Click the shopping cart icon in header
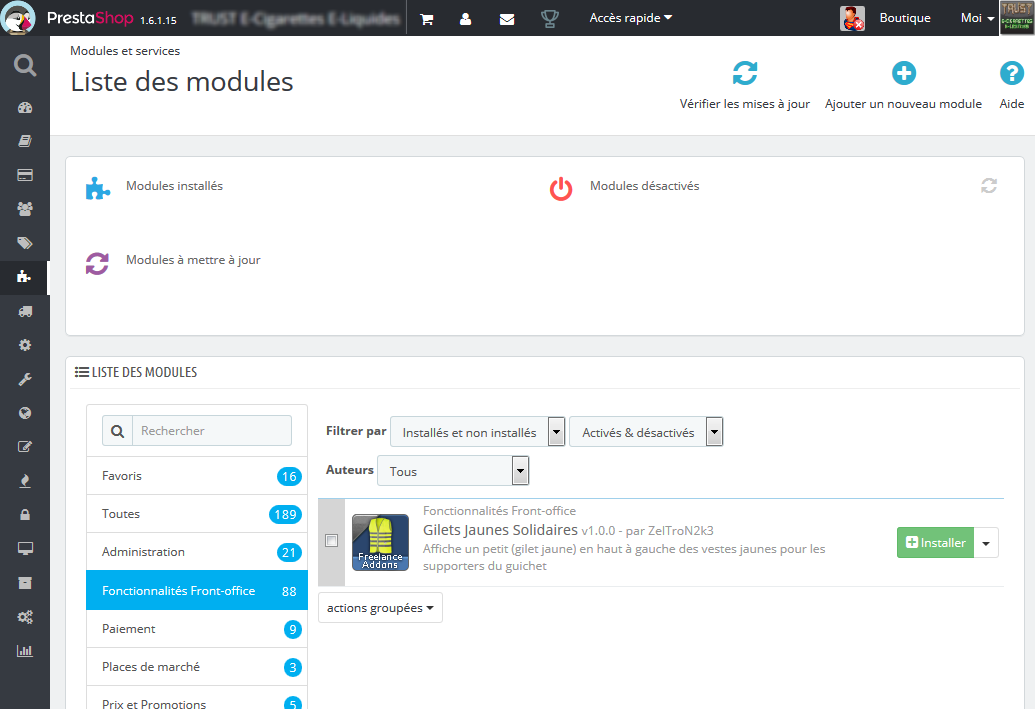Viewport: 1035px width, 709px height. coord(426,18)
